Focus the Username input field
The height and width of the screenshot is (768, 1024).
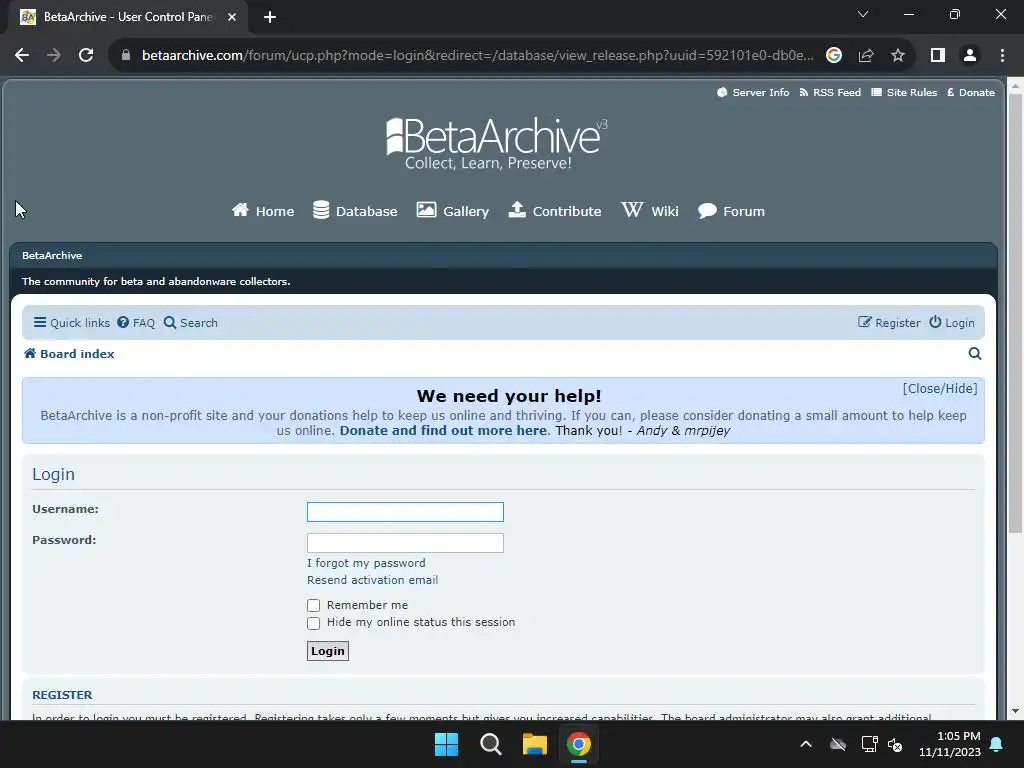(x=405, y=512)
